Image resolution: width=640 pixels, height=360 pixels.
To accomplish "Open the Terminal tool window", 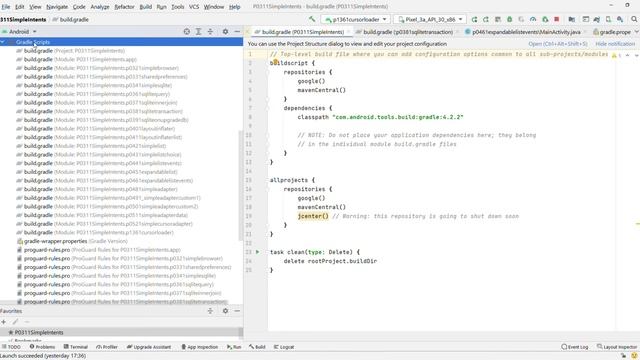I will pos(76,347).
